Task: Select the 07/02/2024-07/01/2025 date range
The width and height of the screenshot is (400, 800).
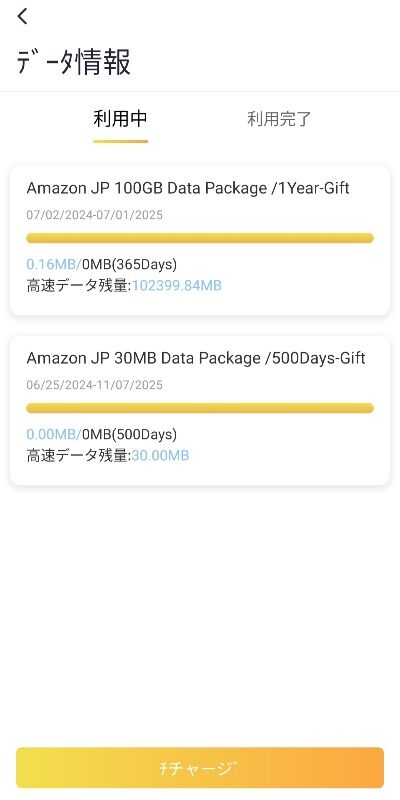Action: [94, 215]
